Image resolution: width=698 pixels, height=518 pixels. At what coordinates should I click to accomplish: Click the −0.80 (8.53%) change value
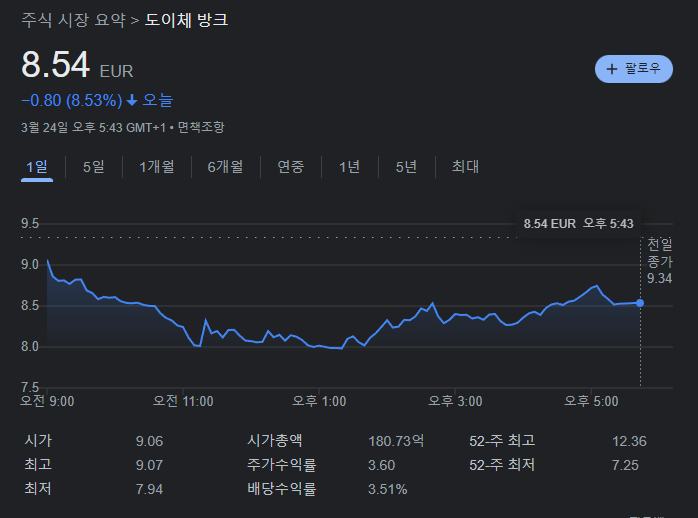click(72, 101)
